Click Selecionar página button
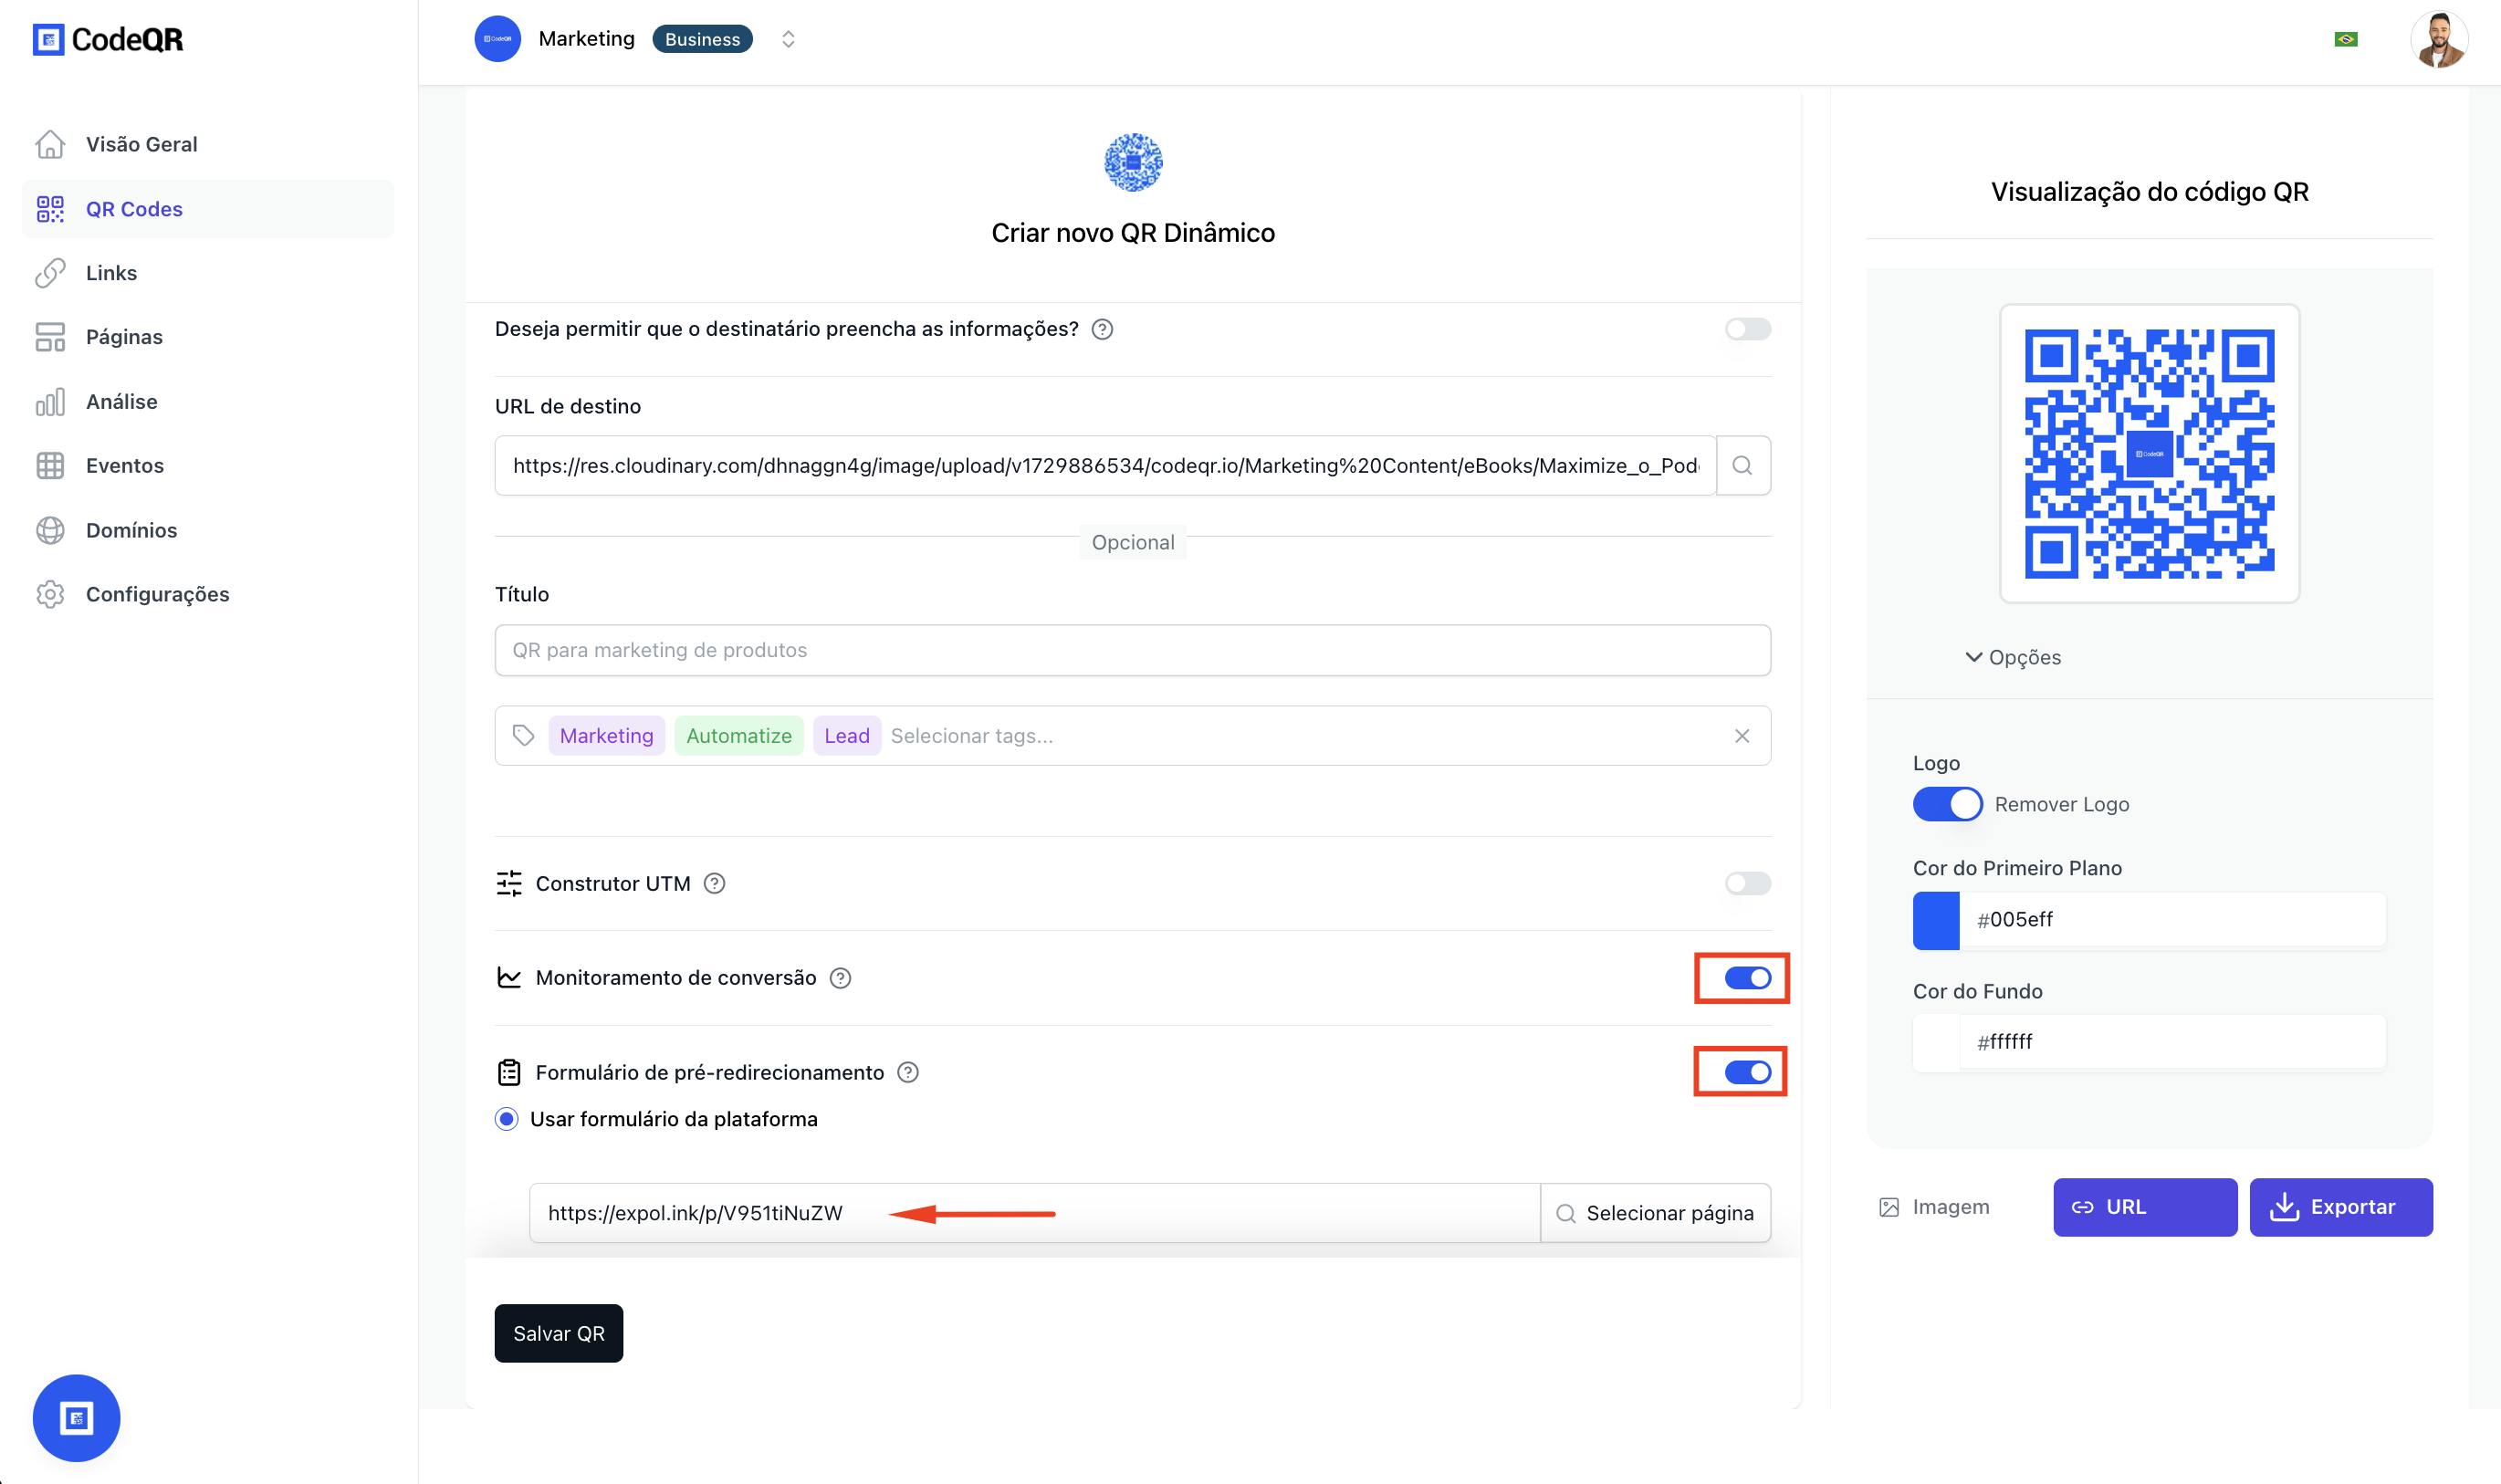This screenshot has height=1484, width=2501. click(1655, 1213)
